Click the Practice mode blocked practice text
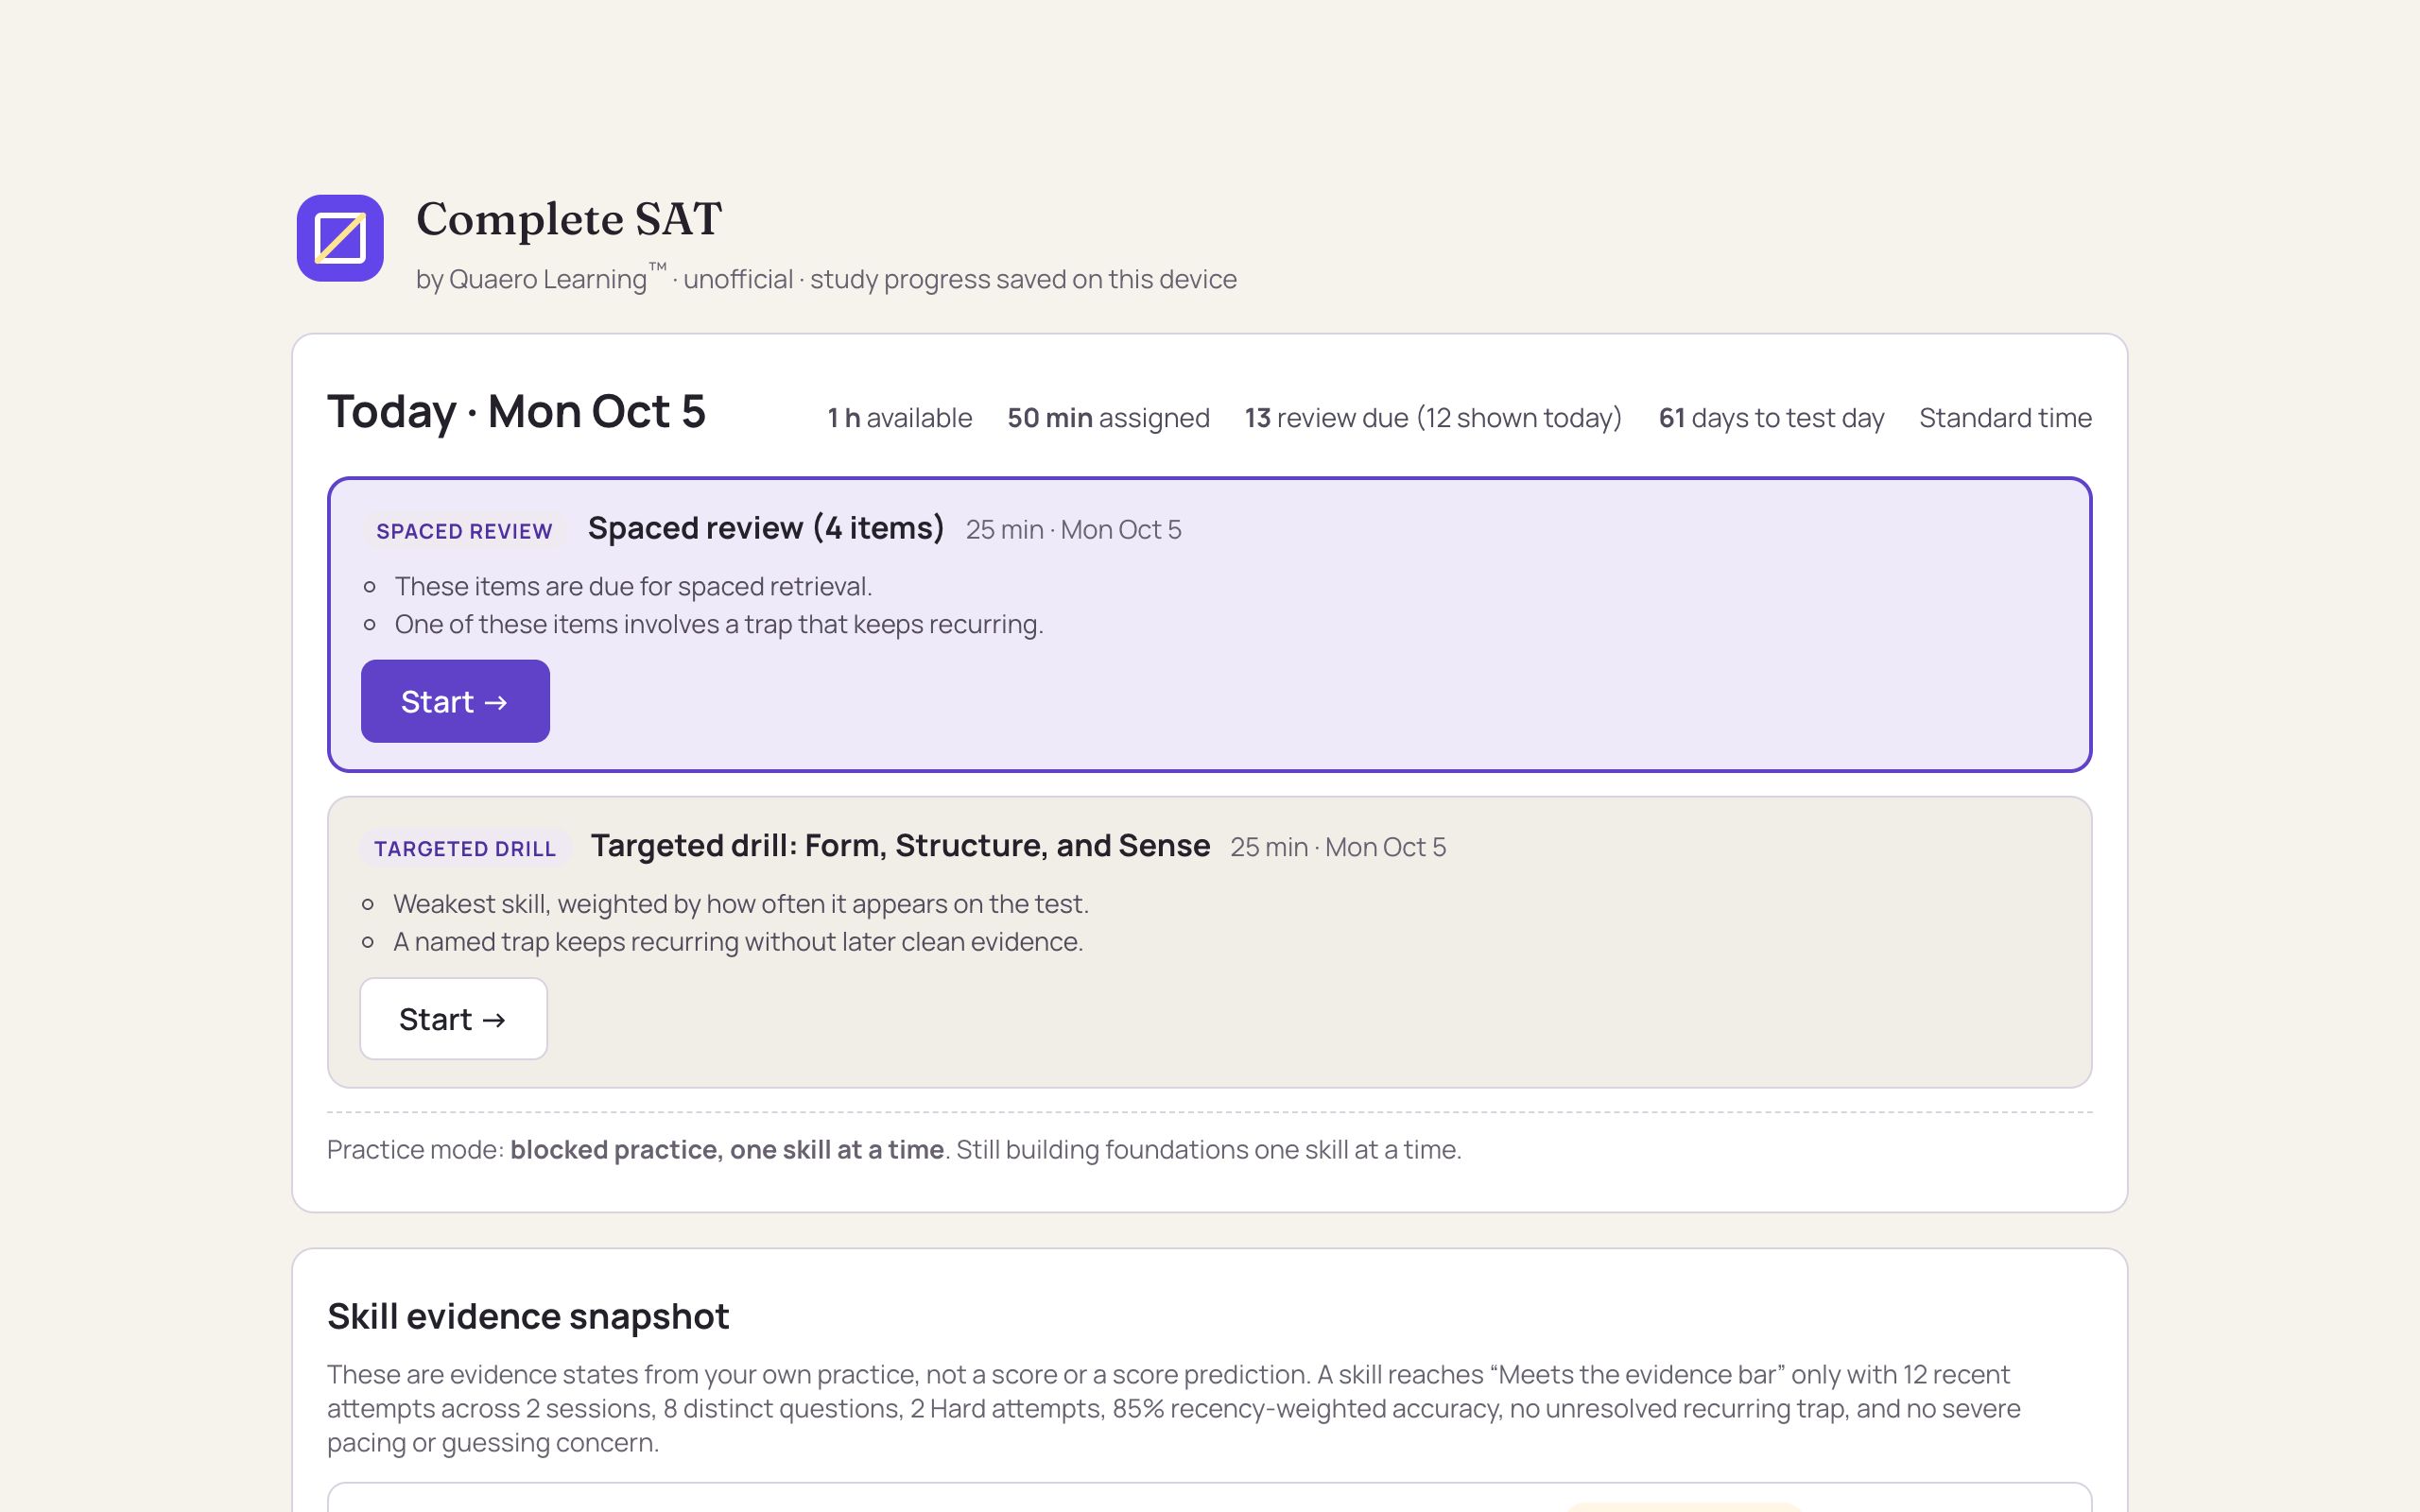The image size is (2420, 1512). 894,1150
